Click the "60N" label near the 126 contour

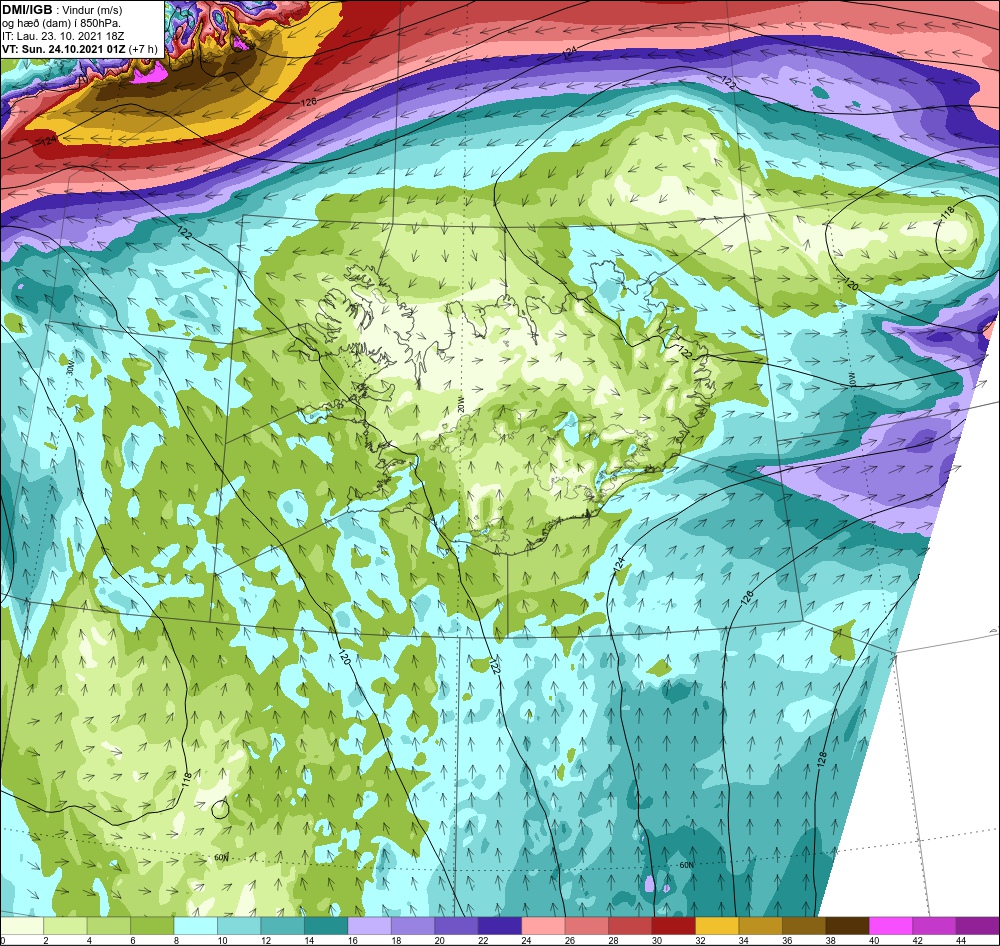[686, 865]
